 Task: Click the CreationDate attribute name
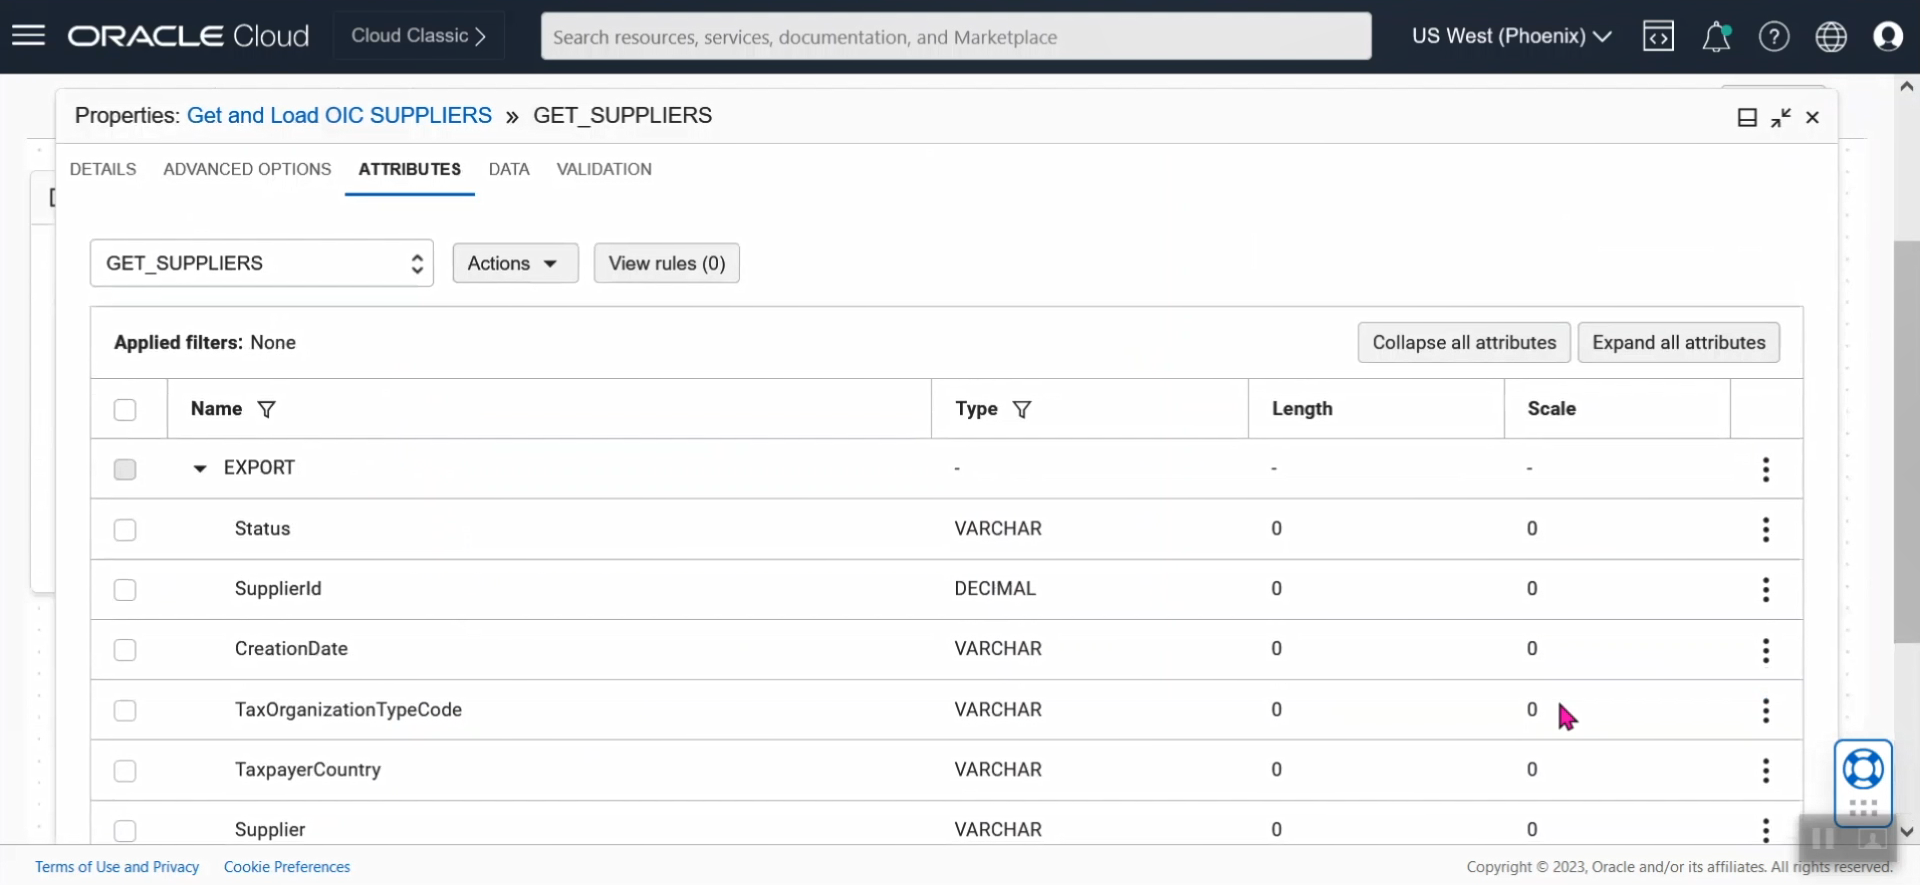[291, 649]
